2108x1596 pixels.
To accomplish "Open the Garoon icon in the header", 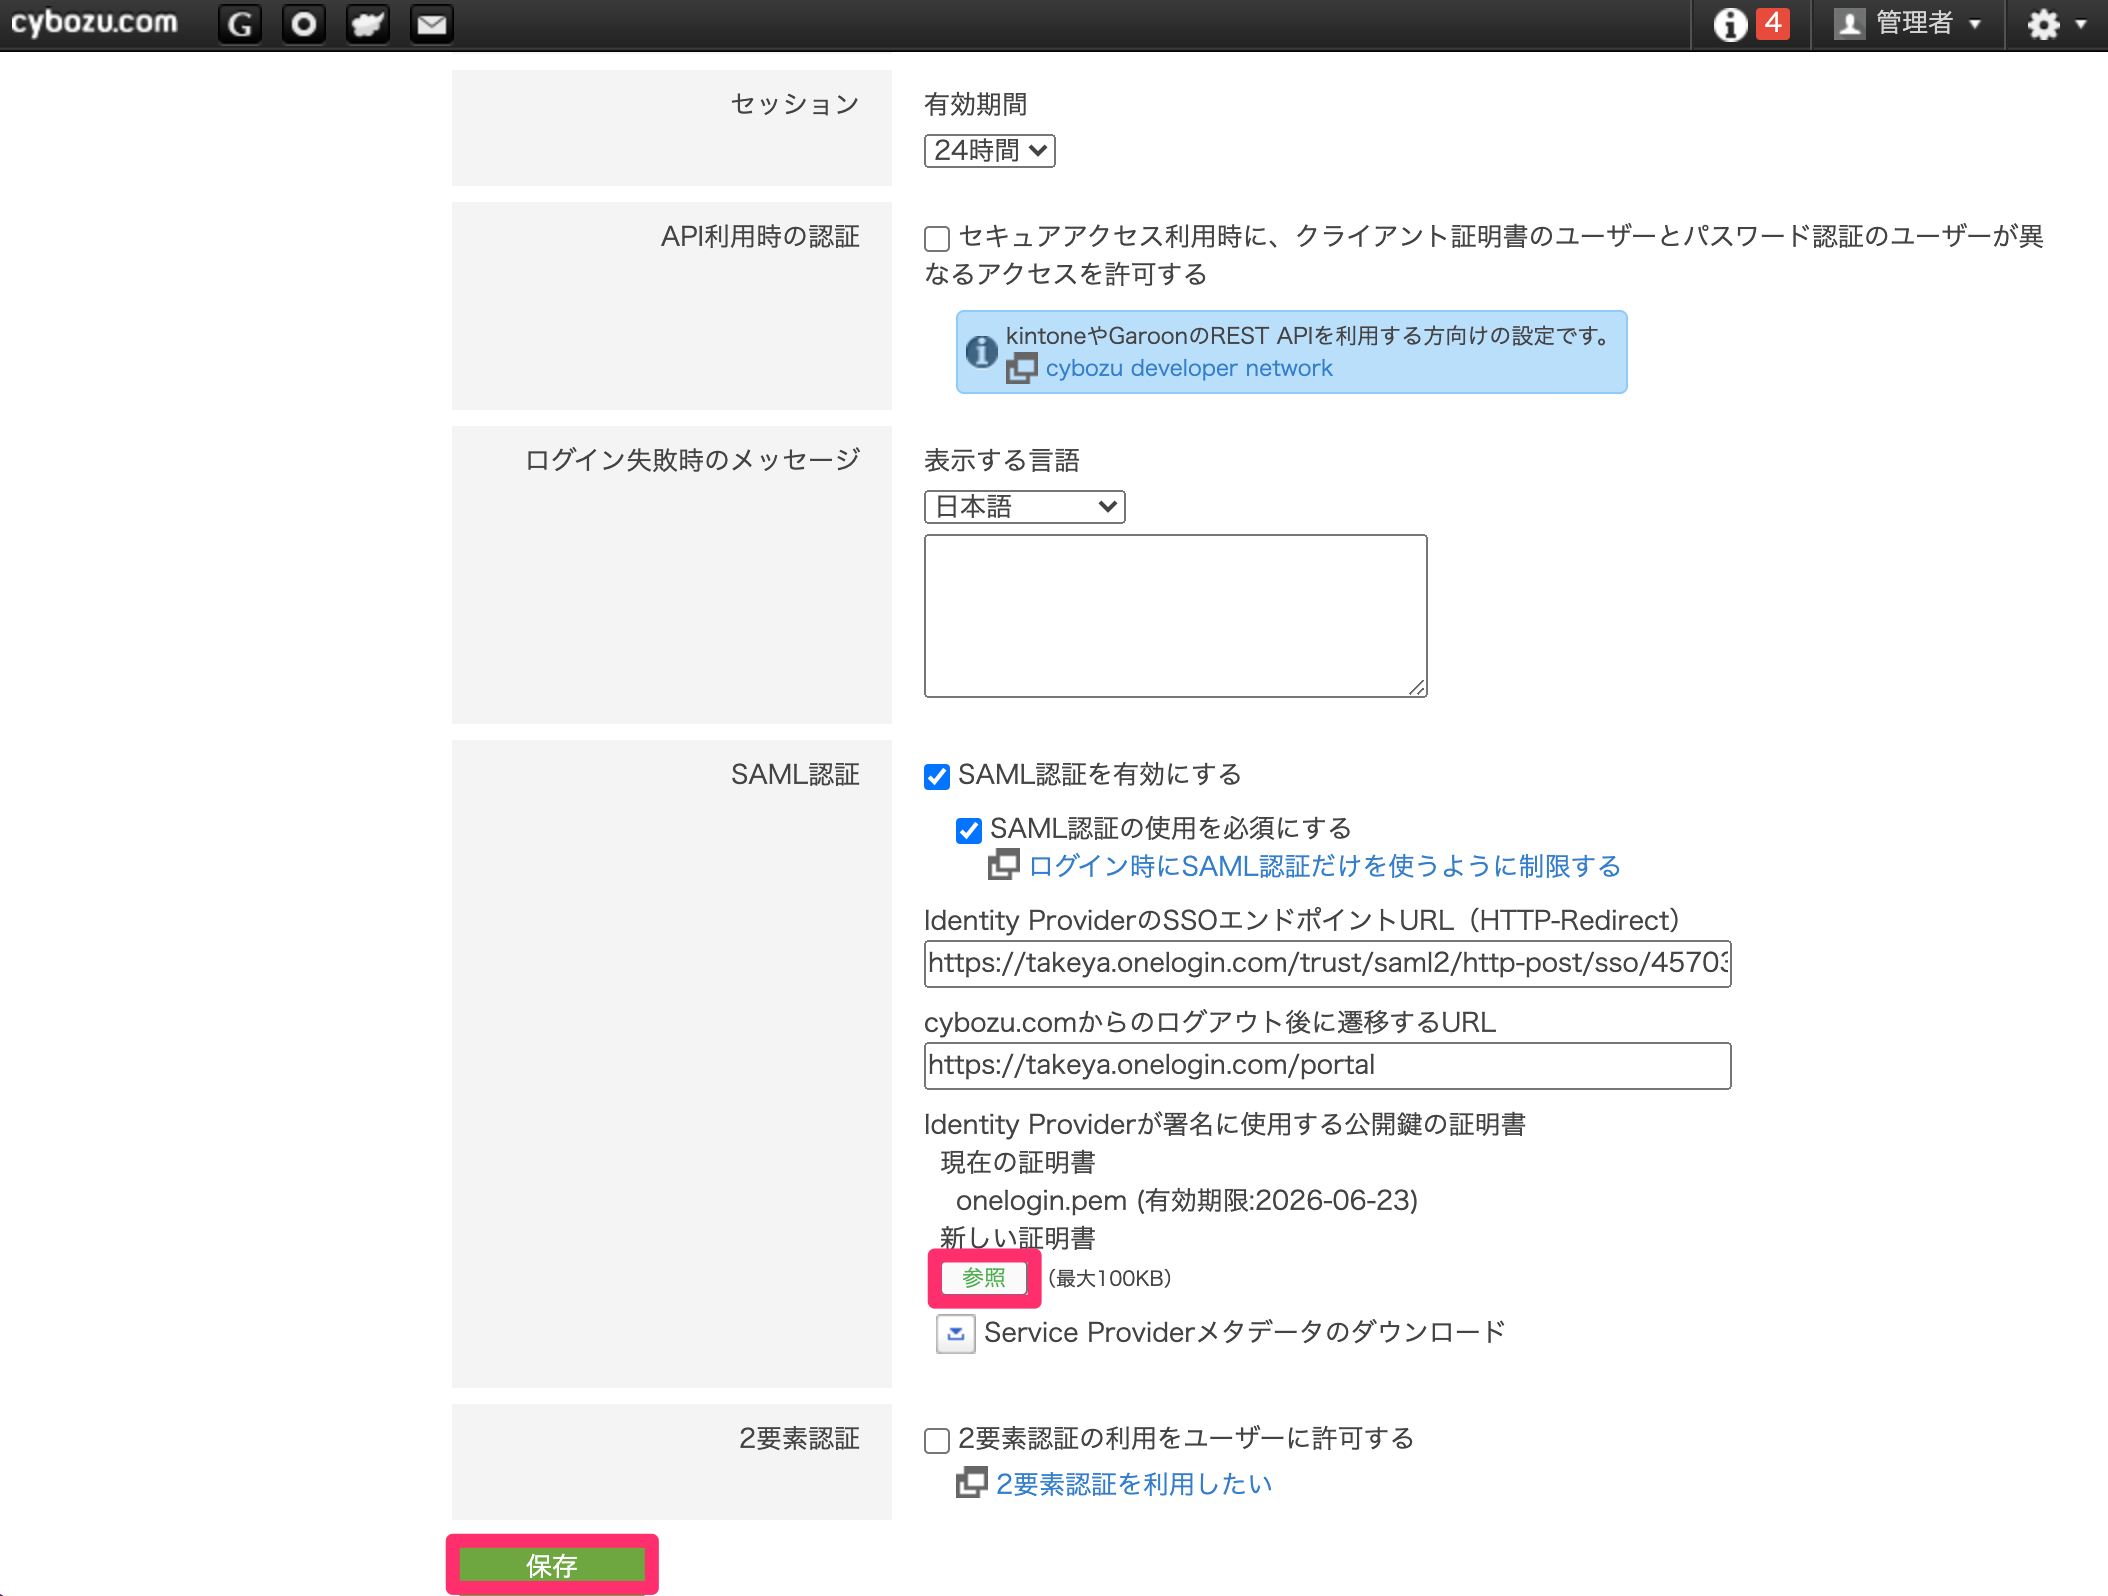I will tap(240, 23).
